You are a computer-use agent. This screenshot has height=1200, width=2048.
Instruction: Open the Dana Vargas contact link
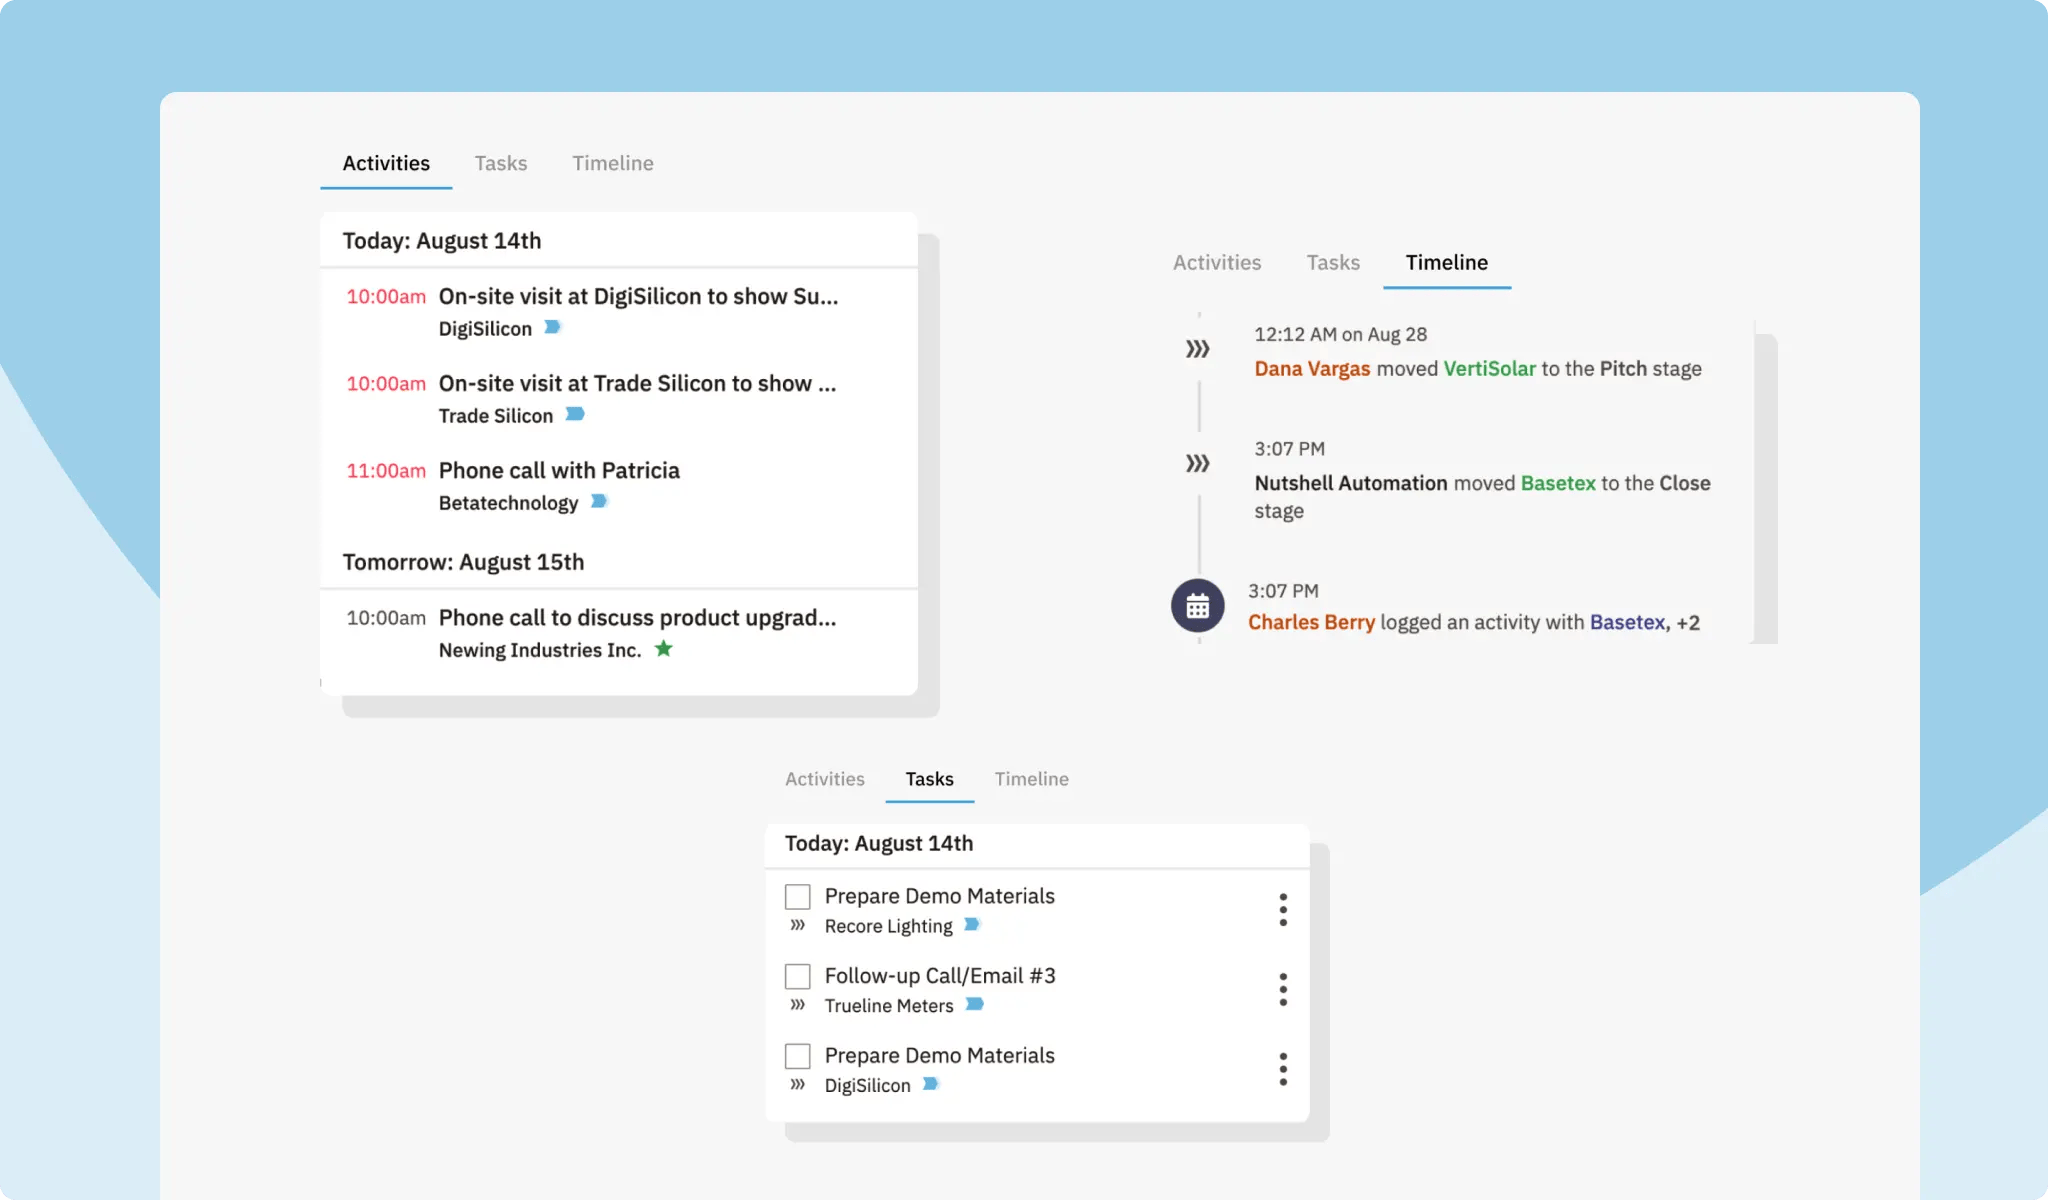[x=1311, y=368]
